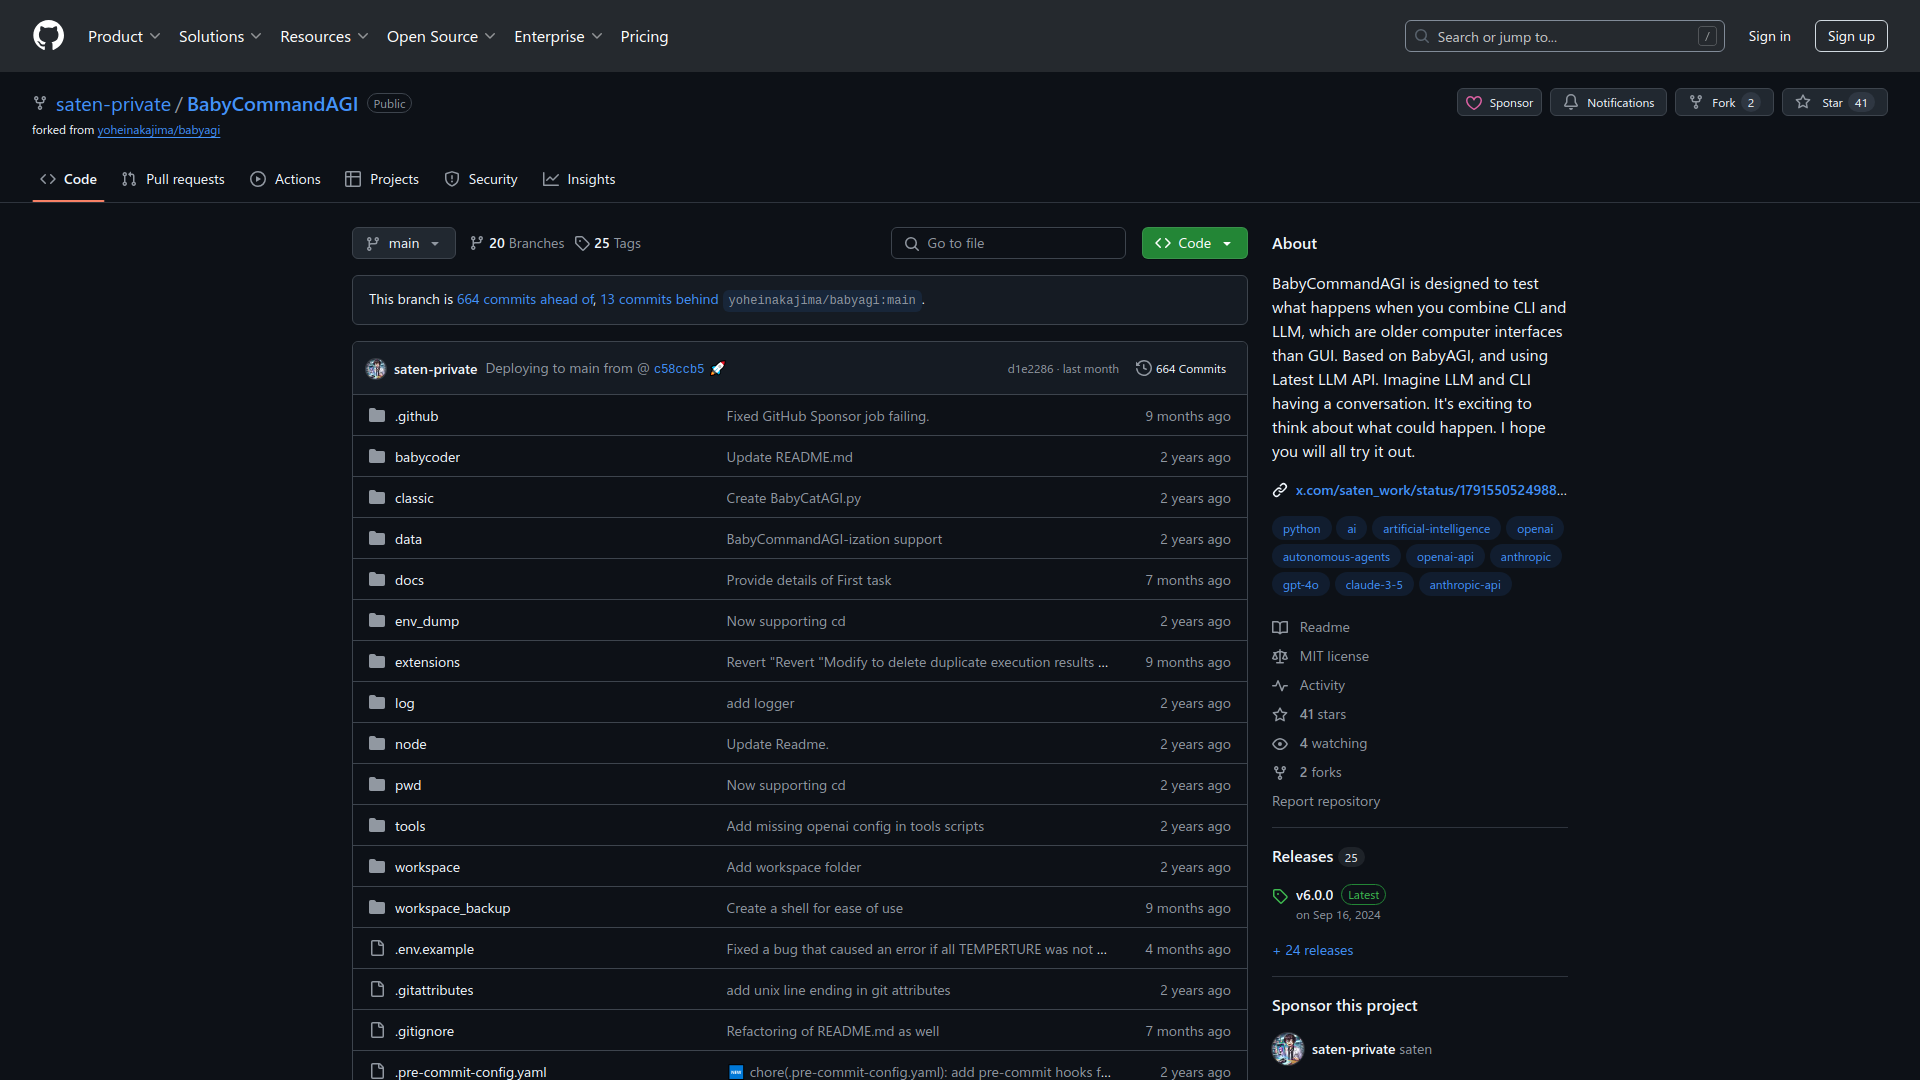The height and width of the screenshot is (1080, 1920).
Task: Click the Activity pulse icon
Action: [1280, 685]
